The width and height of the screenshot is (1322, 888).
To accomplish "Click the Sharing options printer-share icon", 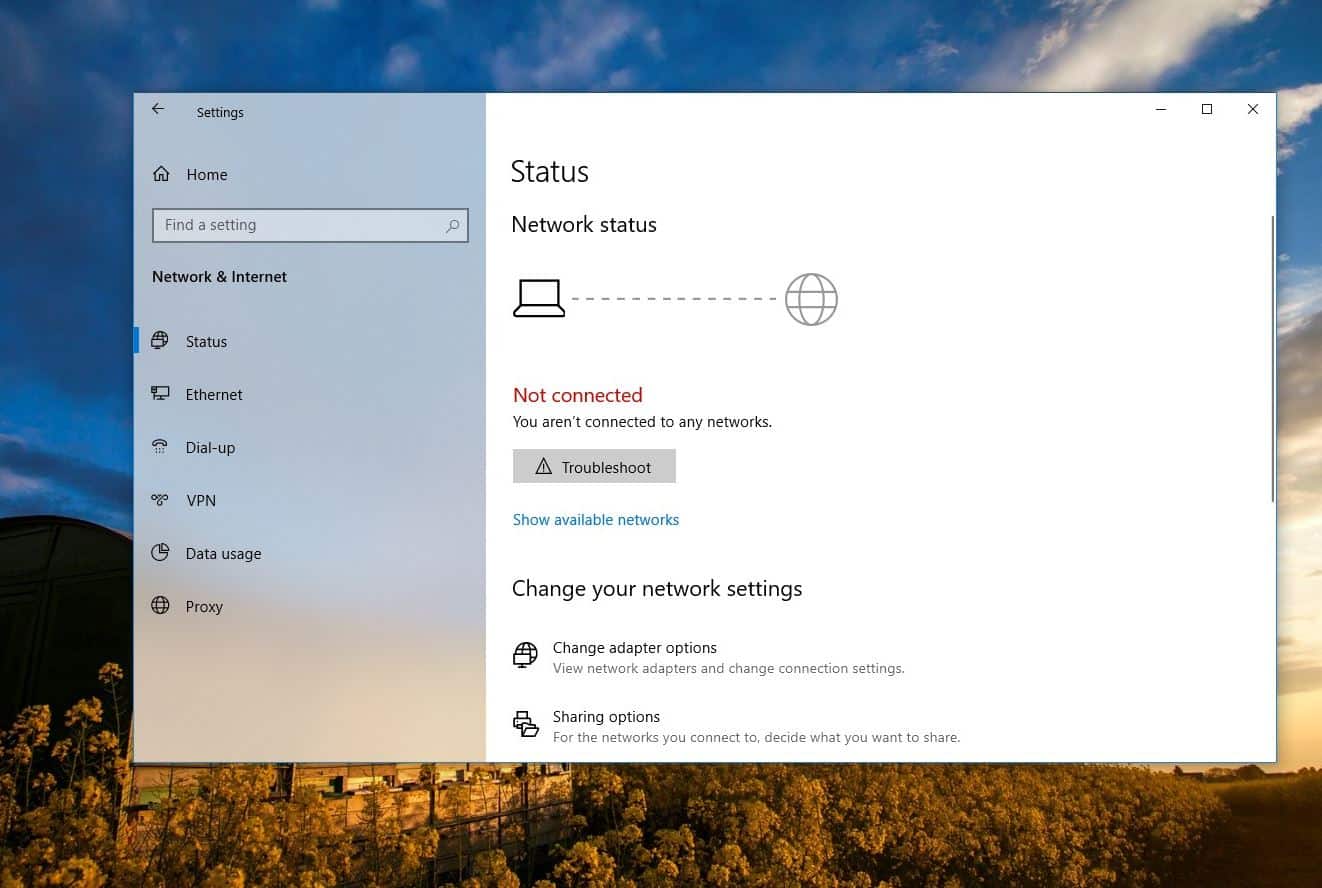I will 526,723.
